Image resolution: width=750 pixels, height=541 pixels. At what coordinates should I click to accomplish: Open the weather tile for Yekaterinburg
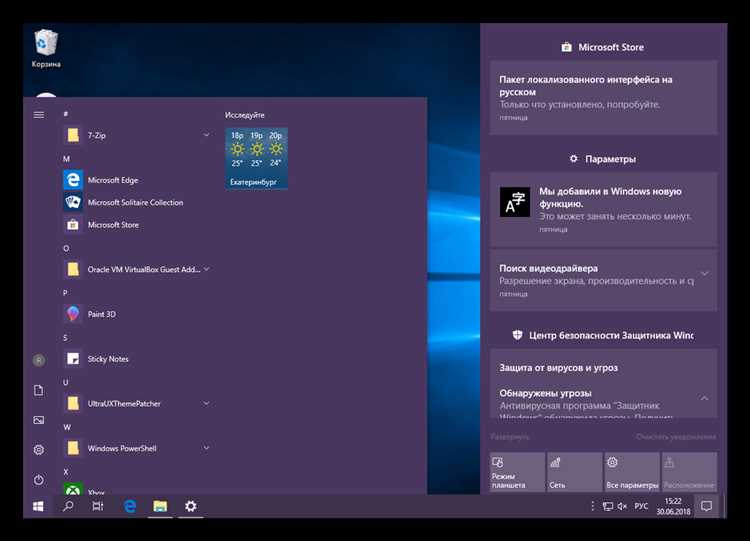(x=256, y=158)
